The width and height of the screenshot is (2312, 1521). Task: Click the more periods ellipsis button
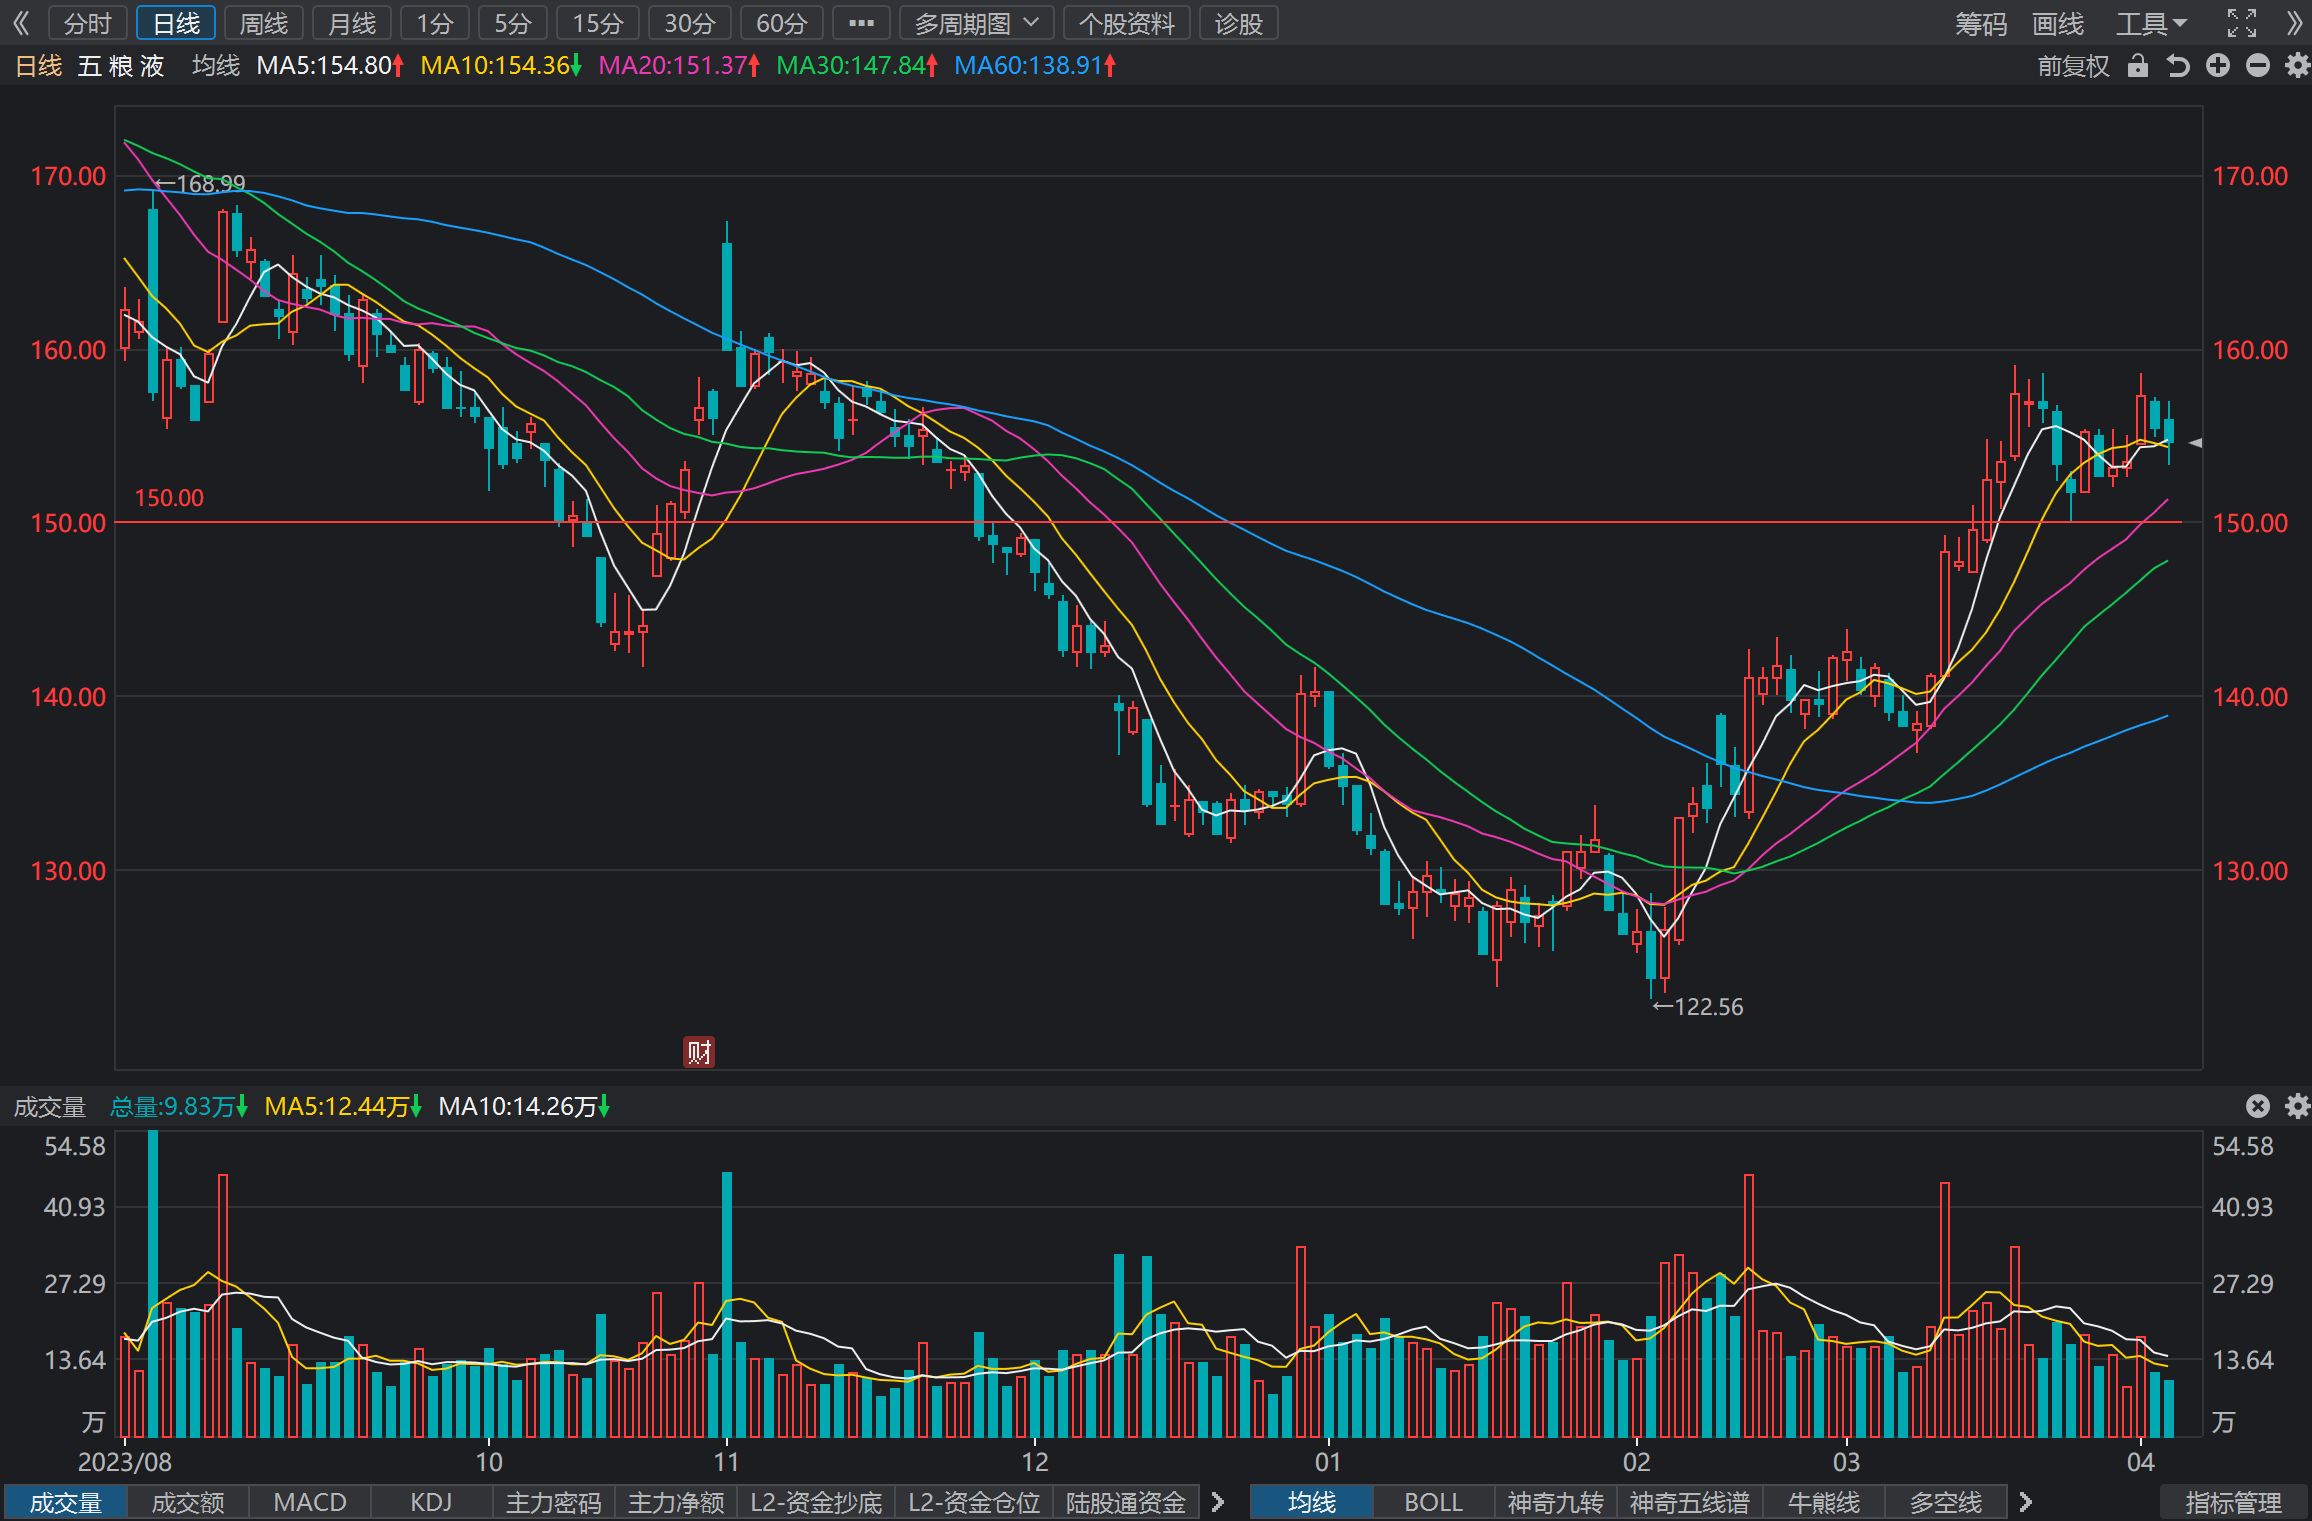coord(861,23)
